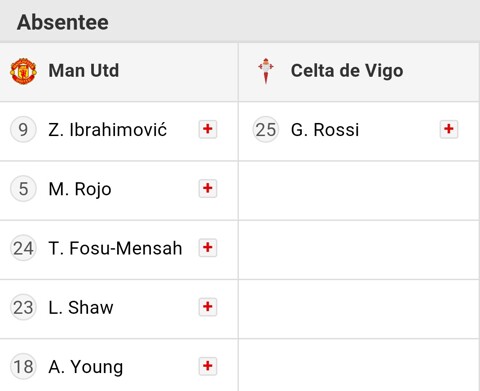Click injury cross next to L. Shaw
480x391 pixels.
coord(208,307)
